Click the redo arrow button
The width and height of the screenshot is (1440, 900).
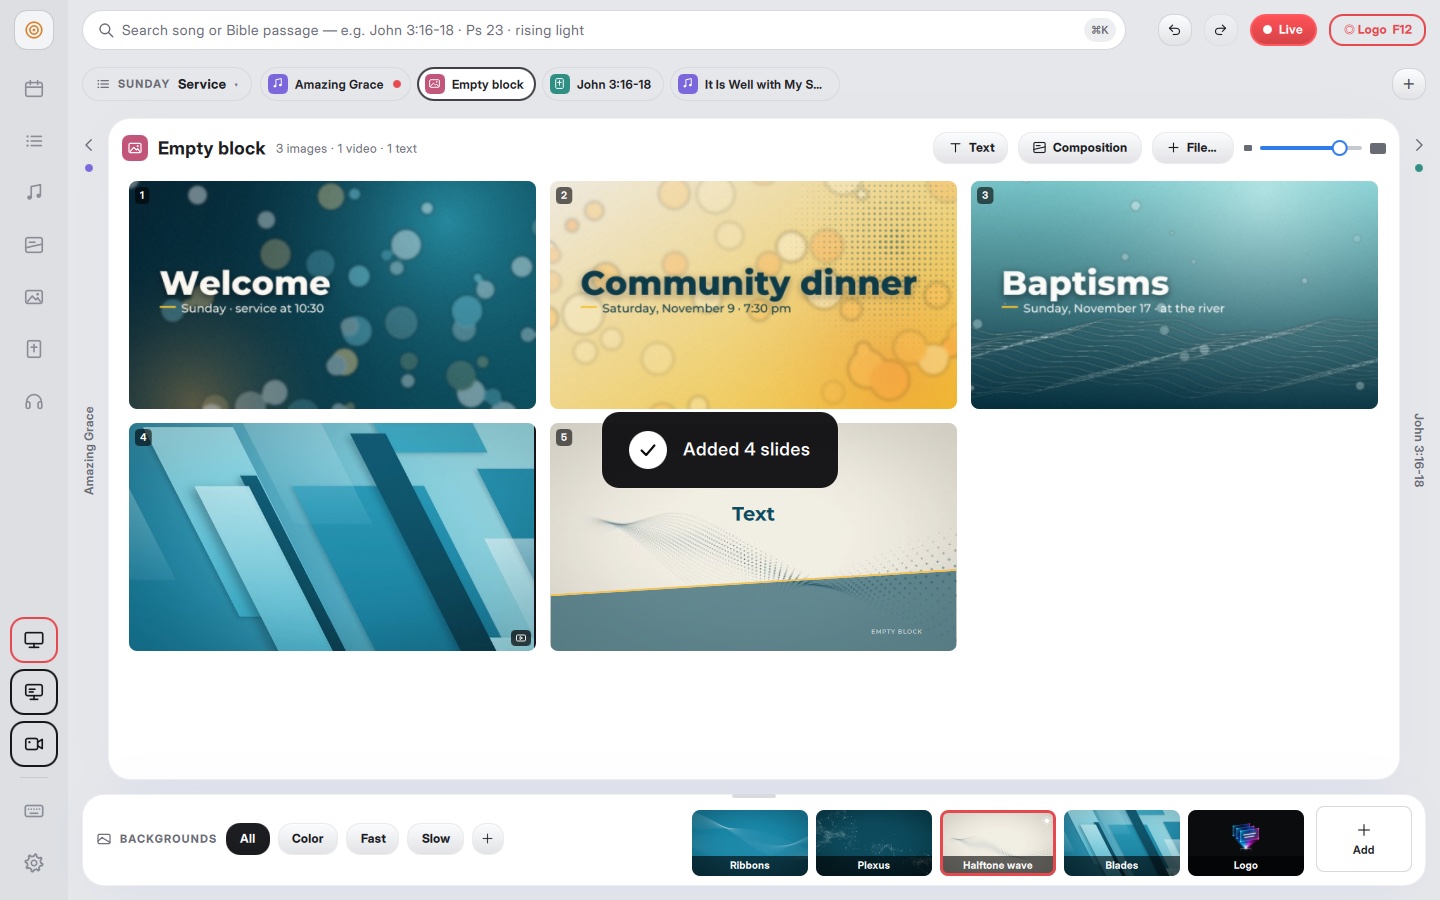(1221, 30)
